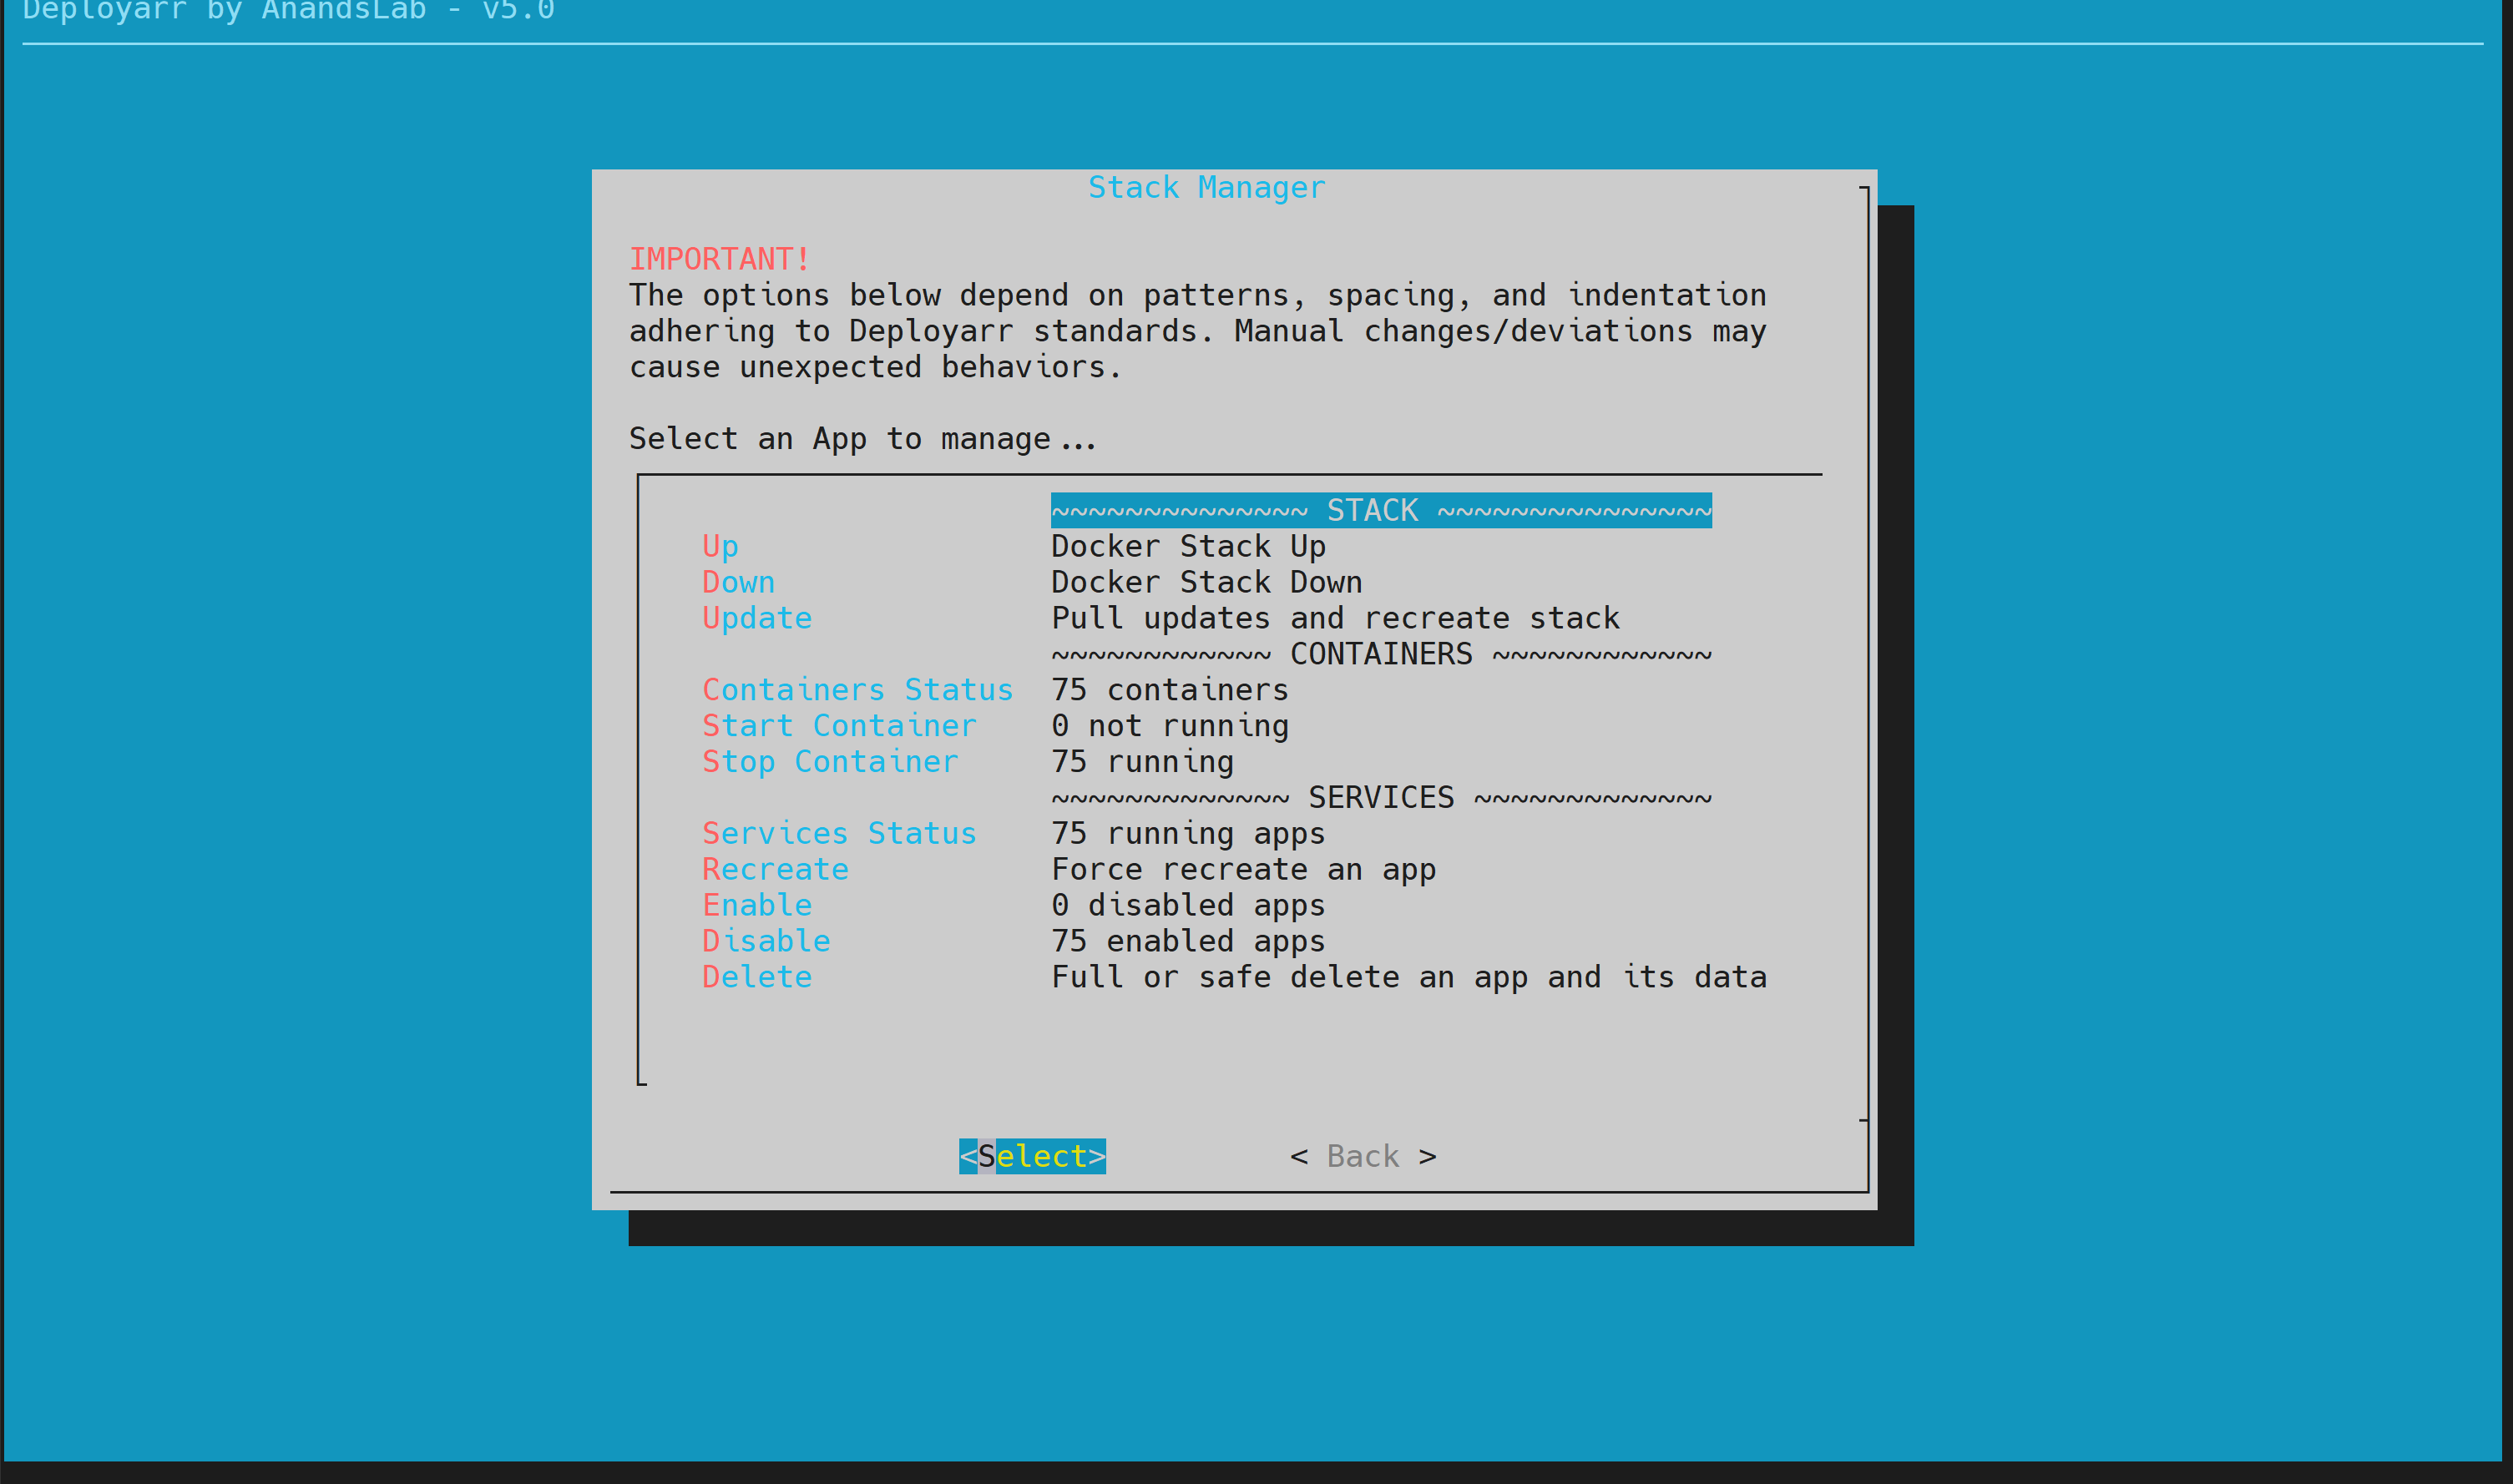Click the highlighted STACK header row
This screenshot has width=2513, height=1484.
coord(1381,510)
